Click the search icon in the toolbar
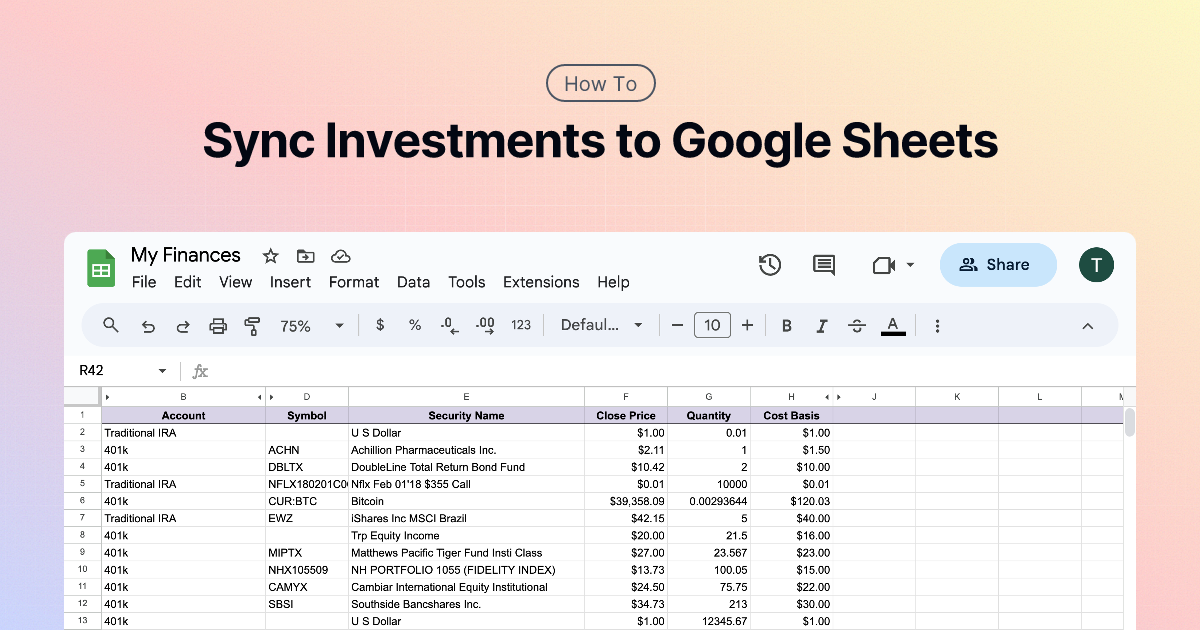Image resolution: width=1200 pixels, height=630 pixels. [110, 325]
